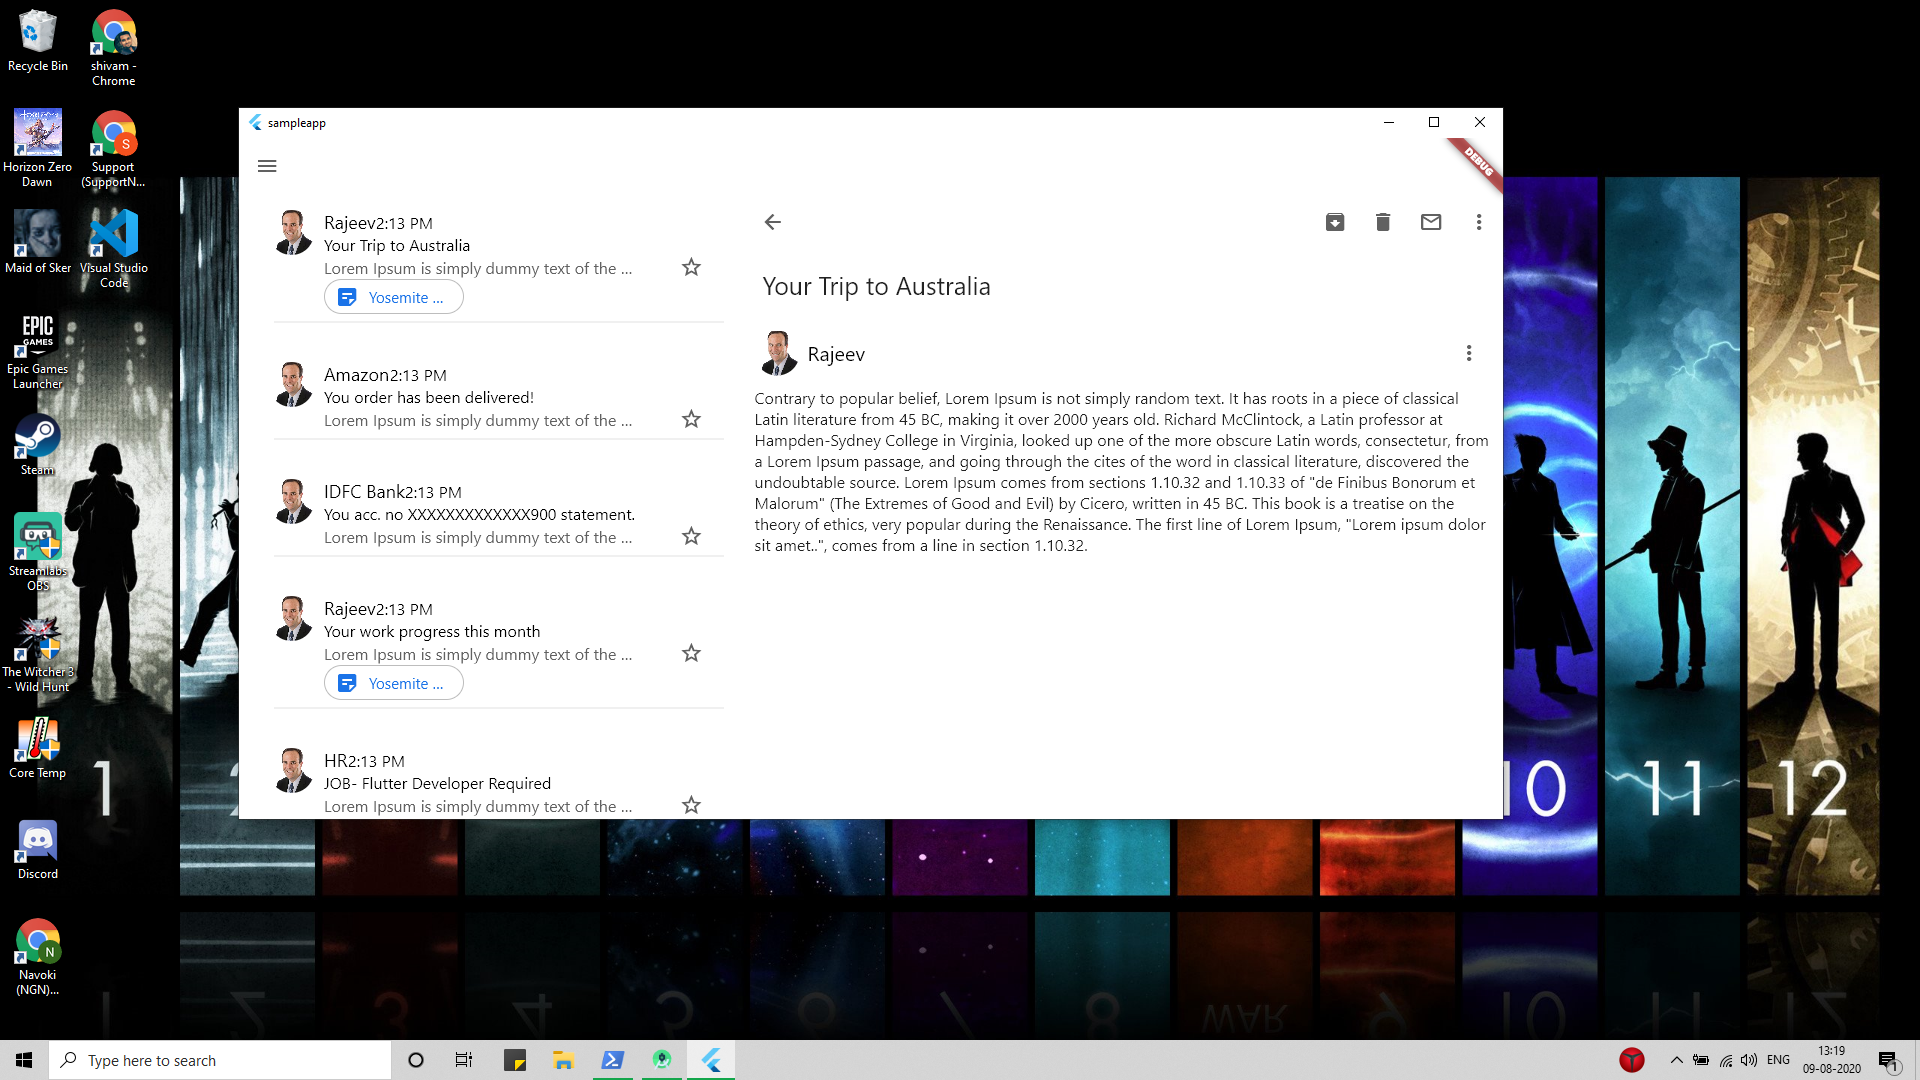Open toolbar three-dot overflow menu
This screenshot has width=1920, height=1080.
tap(1479, 222)
